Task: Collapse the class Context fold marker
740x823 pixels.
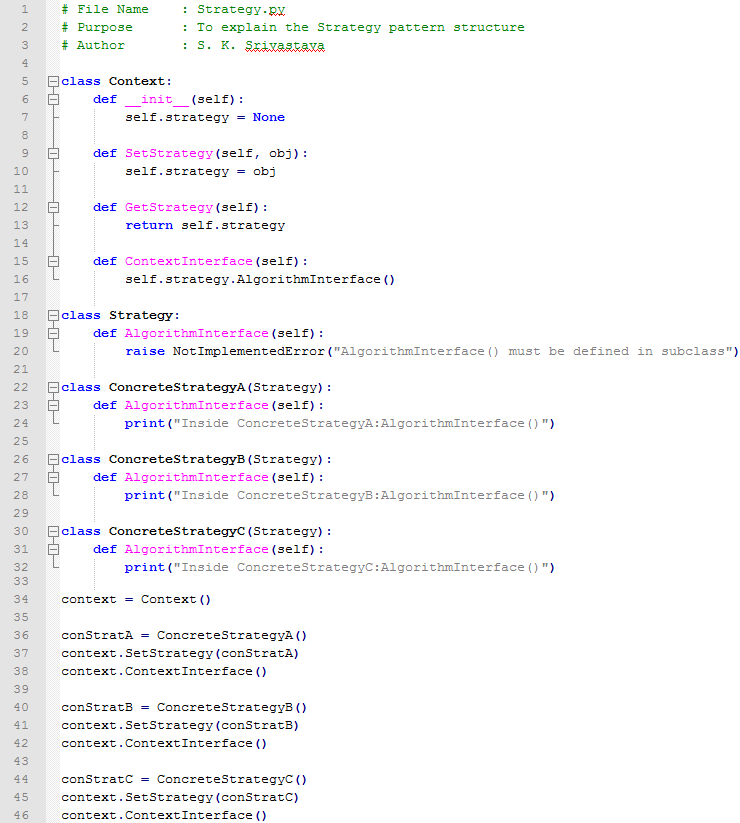Action: [53, 81]
